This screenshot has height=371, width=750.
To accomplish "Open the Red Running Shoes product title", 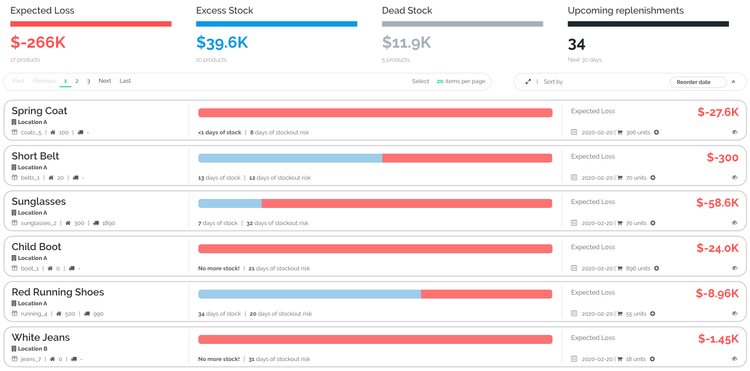I will pos(58,292).
